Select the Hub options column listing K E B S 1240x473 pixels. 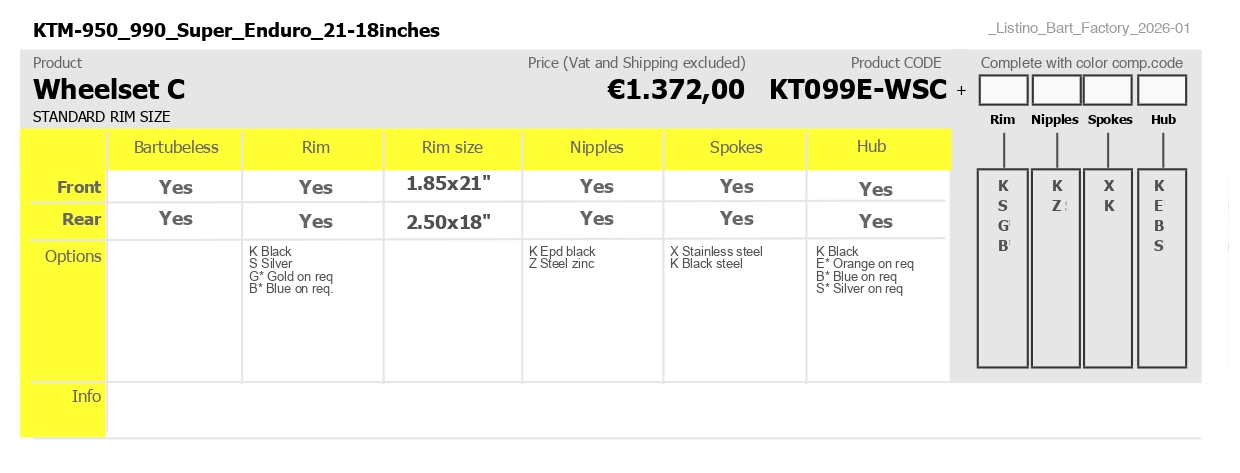[1162, 268]
